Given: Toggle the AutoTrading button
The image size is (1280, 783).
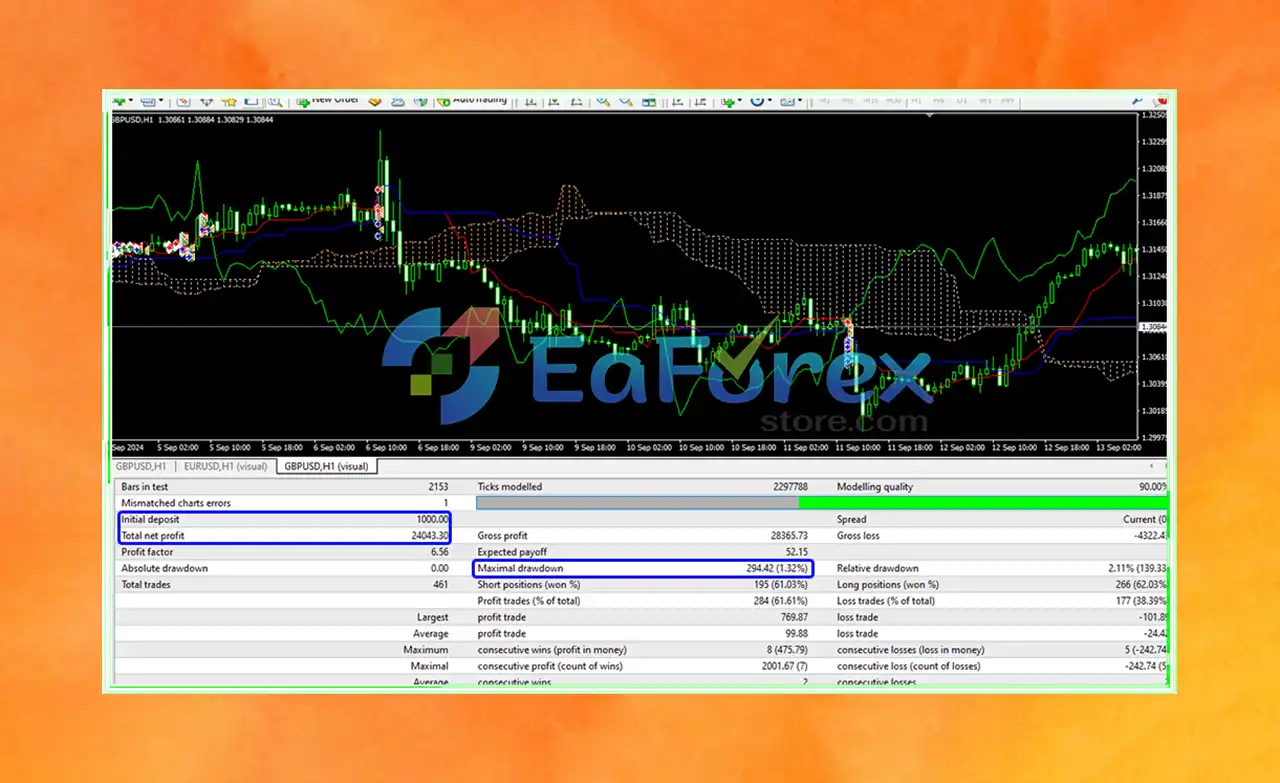Looking at the screenshot, I should click(x=473, y=100).
